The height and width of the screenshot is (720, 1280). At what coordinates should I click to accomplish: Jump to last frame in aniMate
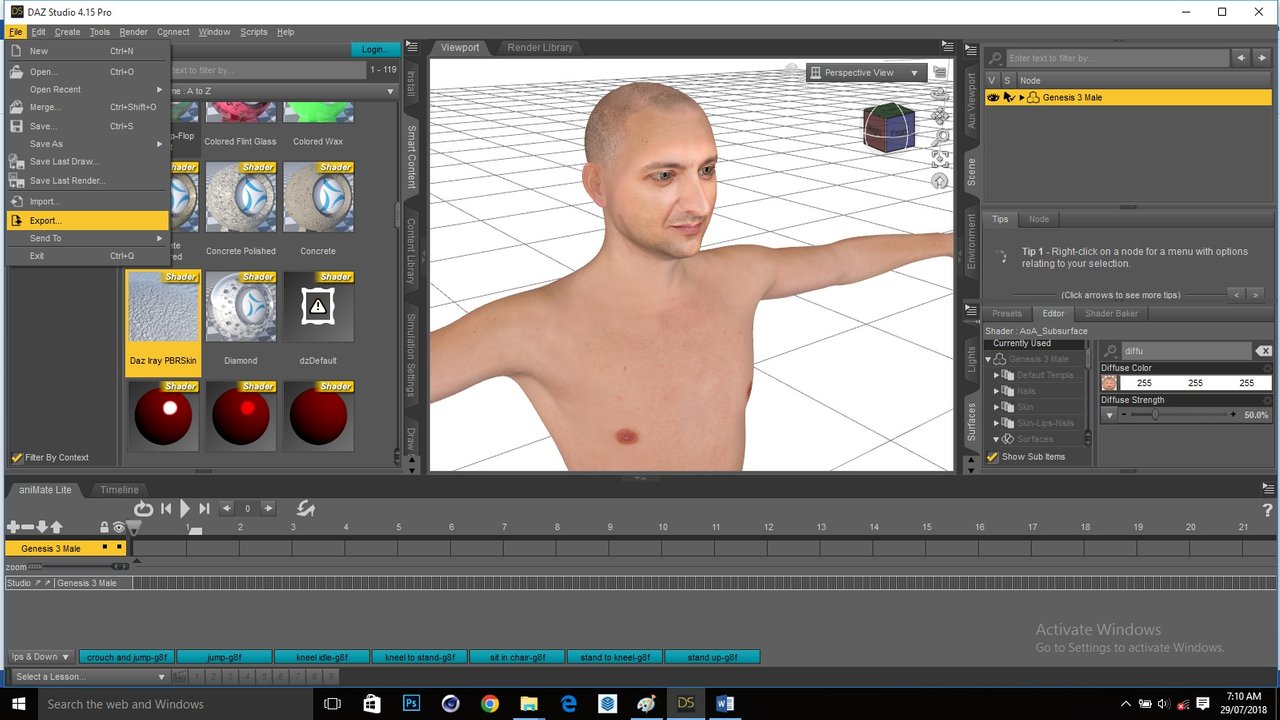tap(204, 509)
